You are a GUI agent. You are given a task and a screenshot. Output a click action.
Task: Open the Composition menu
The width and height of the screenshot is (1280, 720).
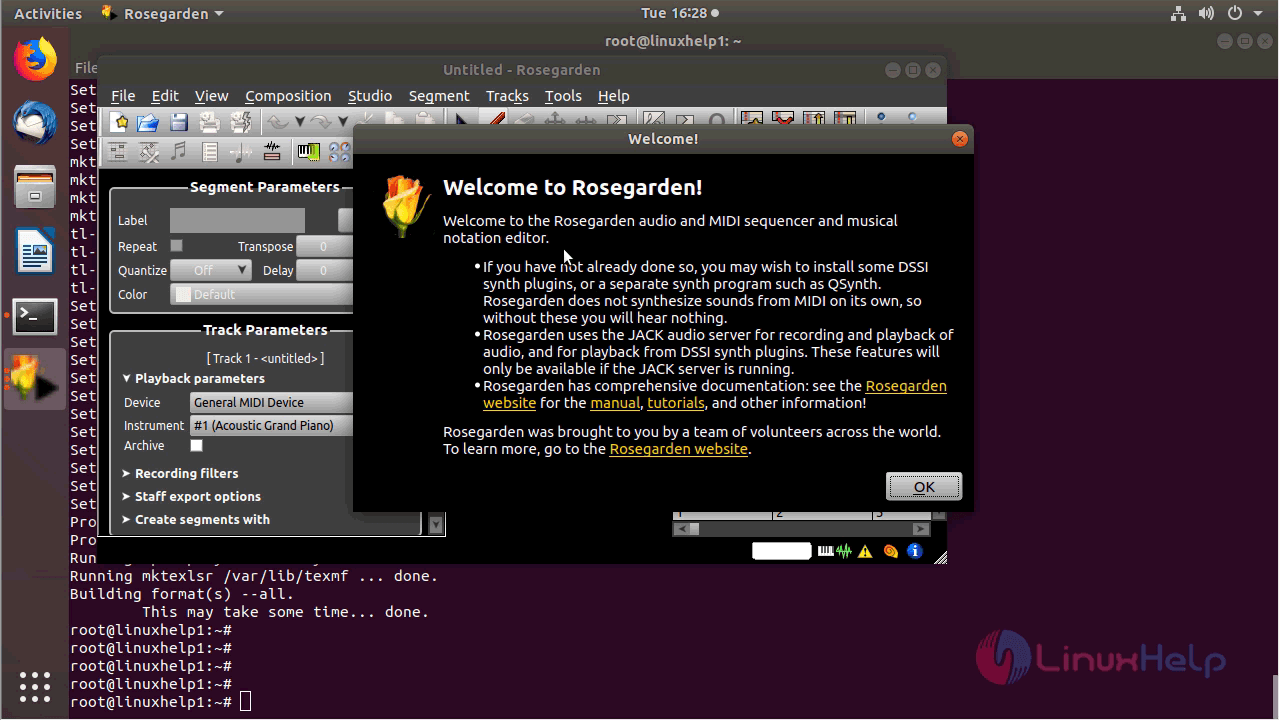[x=288, y=96]
